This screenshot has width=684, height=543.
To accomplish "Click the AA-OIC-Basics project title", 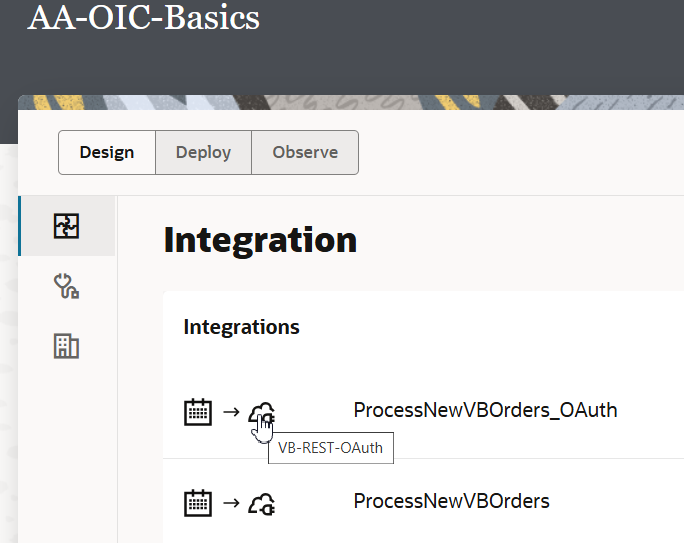I will 144,17.
